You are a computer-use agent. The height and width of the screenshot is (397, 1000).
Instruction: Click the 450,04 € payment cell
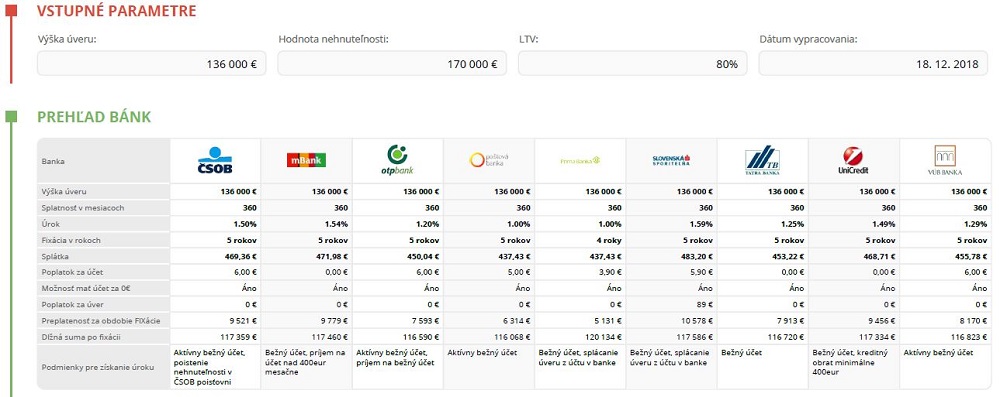pyautogui.click(x=397, y=257)
